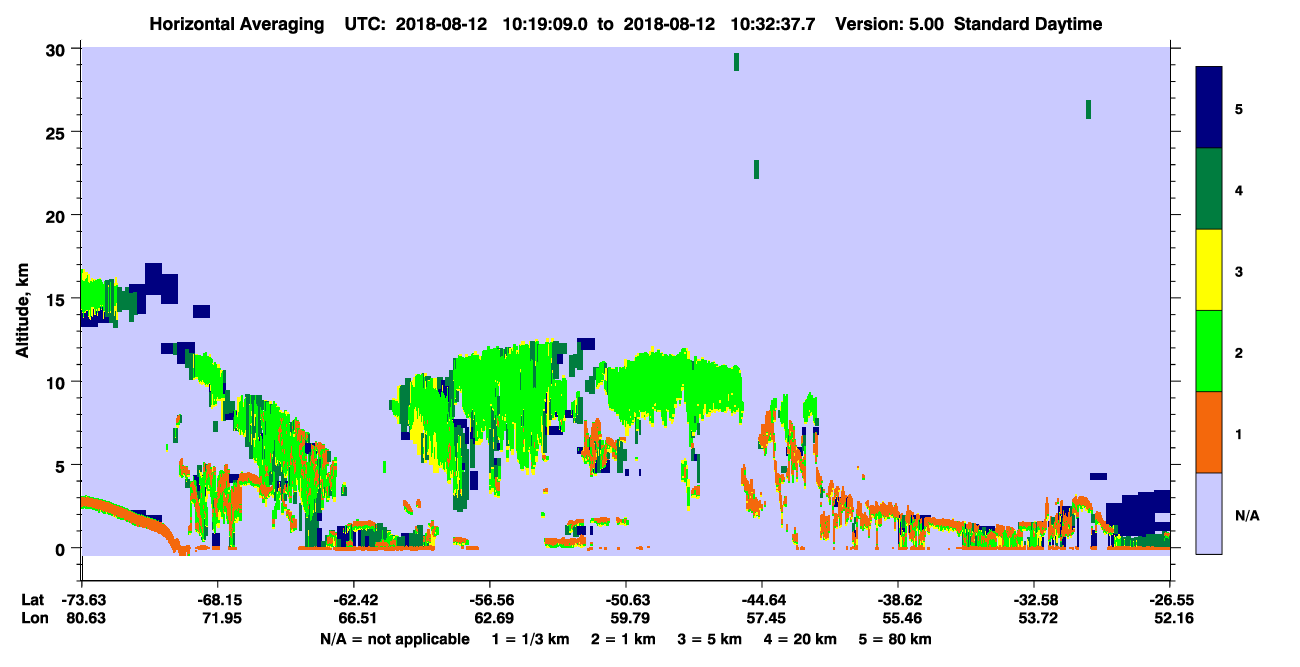Click longitude value 55.46
The width and height of the screenshot is (1300, 667).
click(901, 618)
